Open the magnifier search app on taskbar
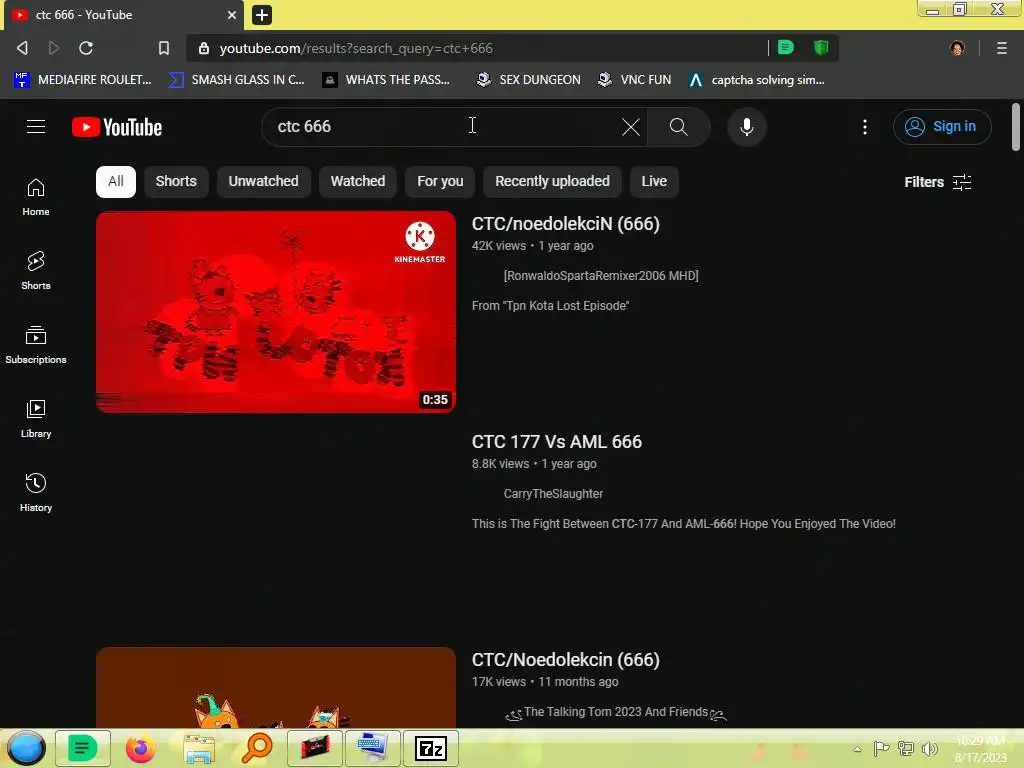This screenshot has height=768, width=1024. tap(257, 748)
